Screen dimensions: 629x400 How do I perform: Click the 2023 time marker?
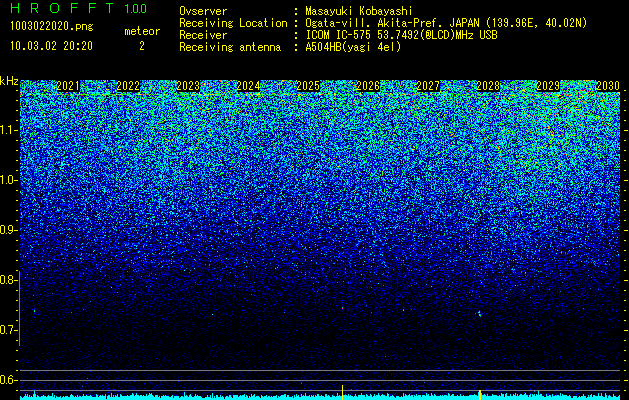[188, 86]
